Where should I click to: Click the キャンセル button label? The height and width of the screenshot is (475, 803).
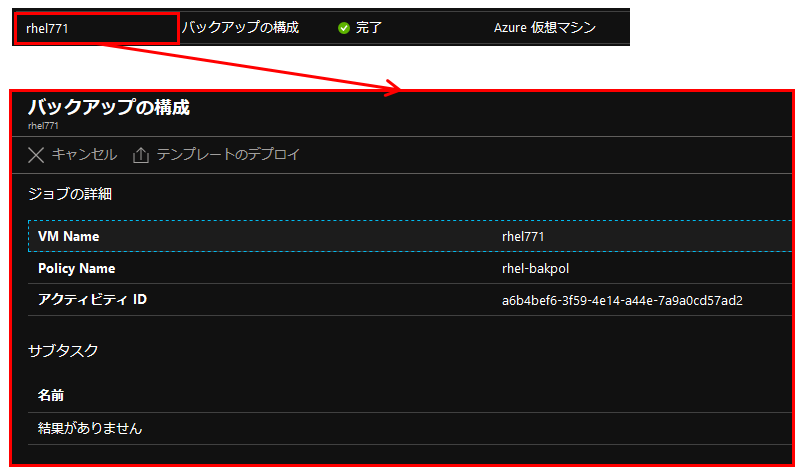click(84, 154)
